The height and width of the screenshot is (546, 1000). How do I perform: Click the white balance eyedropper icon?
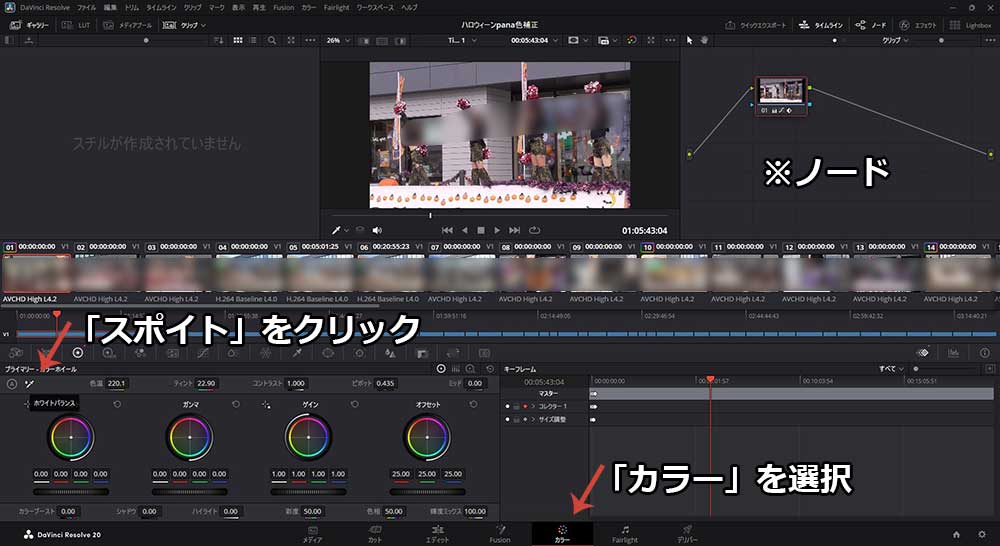29,383
